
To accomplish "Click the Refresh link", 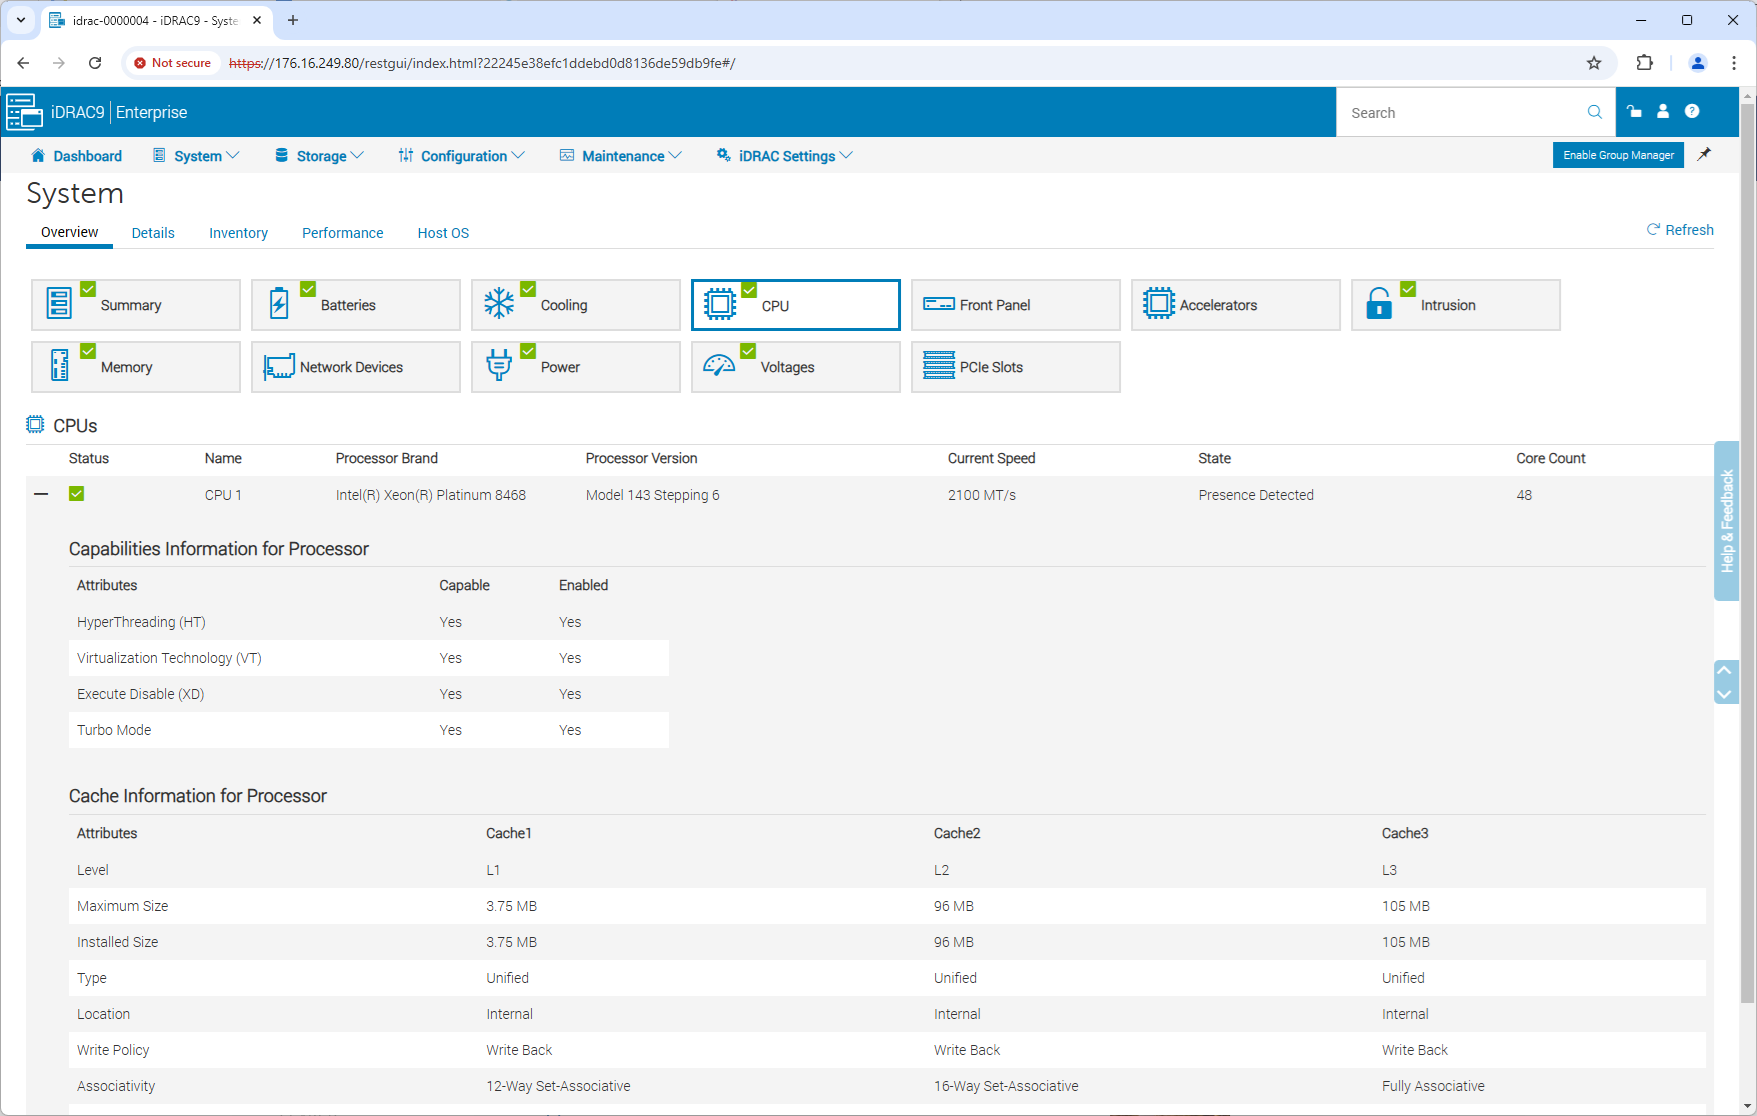I will pyautogui.click(x=1680, y=230).
